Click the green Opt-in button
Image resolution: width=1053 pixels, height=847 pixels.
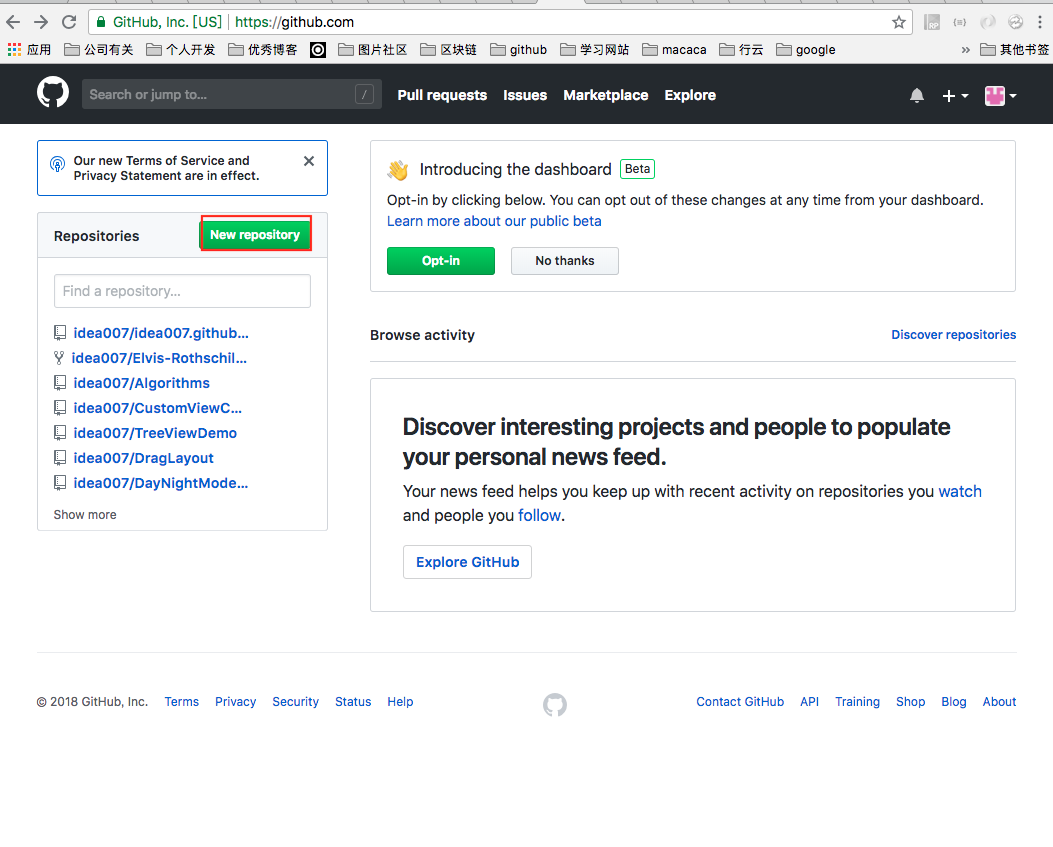tap(441, 261)
